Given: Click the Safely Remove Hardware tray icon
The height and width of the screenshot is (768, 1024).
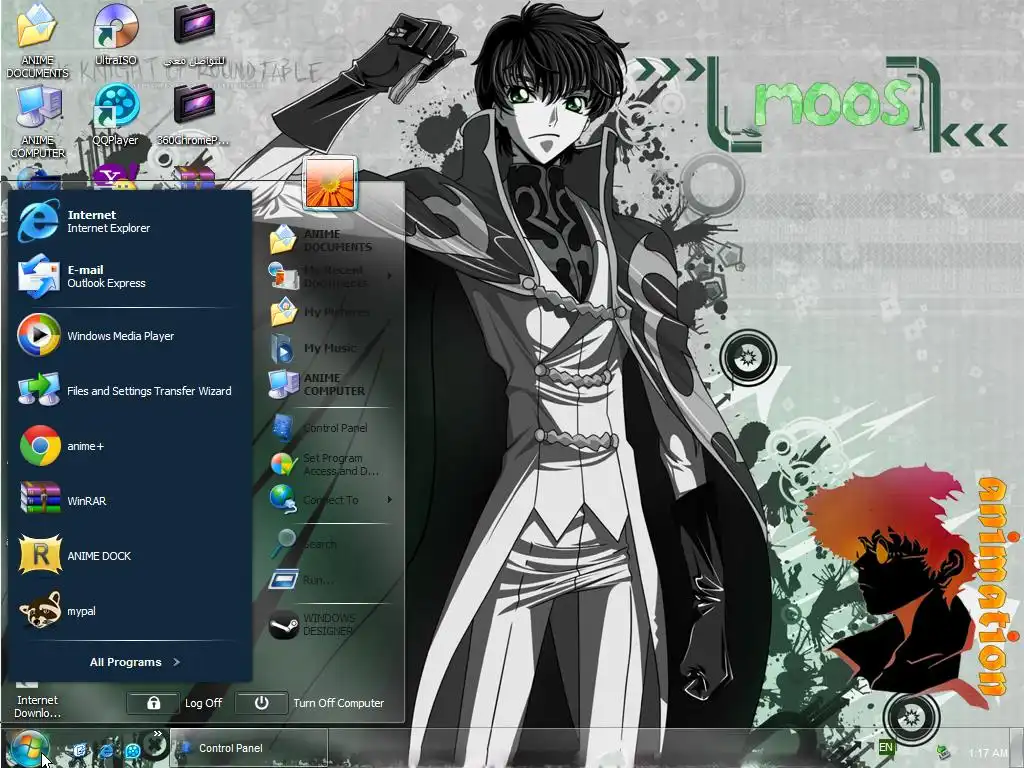Looking at the screenshot, I should (x=942, y=752).
